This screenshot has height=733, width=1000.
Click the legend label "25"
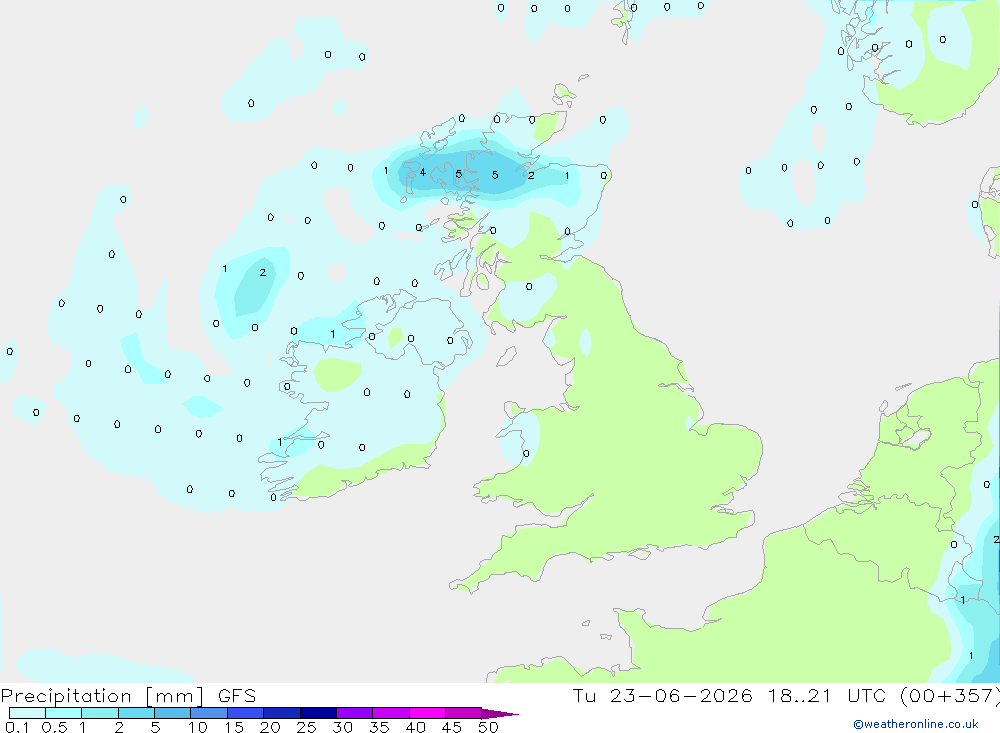point(307,727)
